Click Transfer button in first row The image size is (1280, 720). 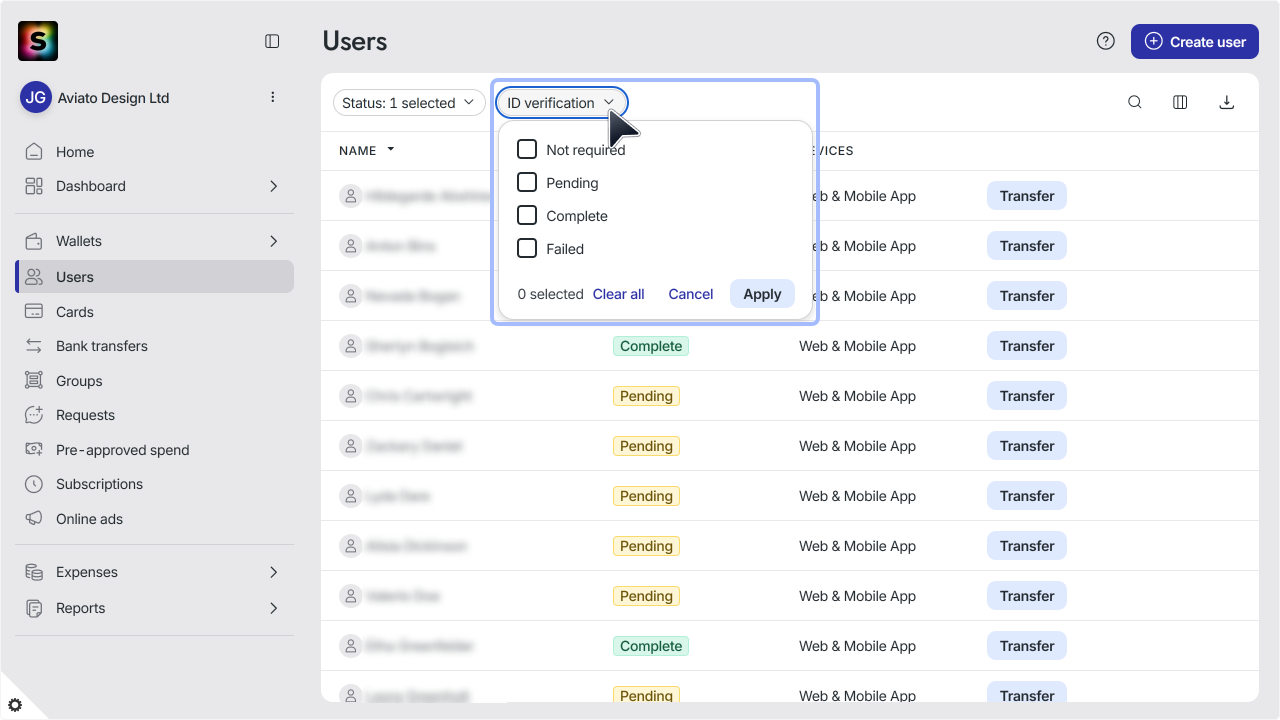tap(1027, 196)
